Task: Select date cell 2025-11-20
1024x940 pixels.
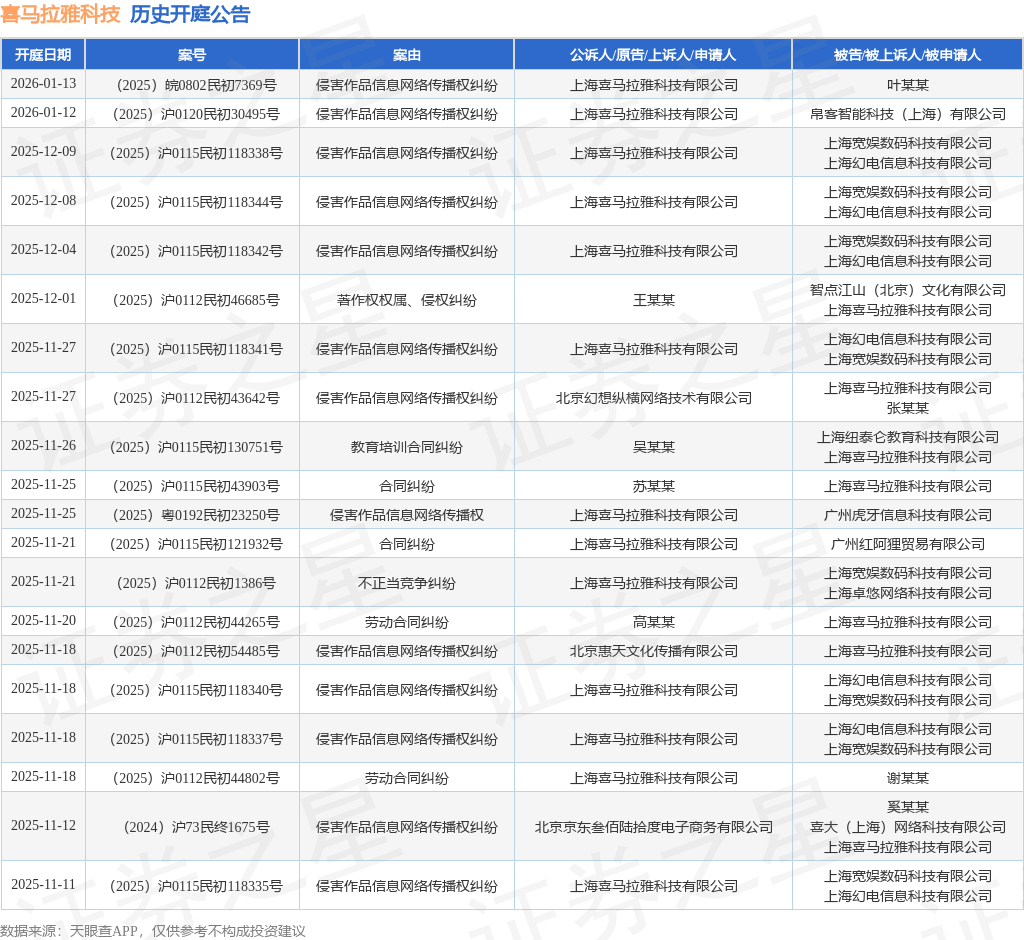Action: (43, 621)
